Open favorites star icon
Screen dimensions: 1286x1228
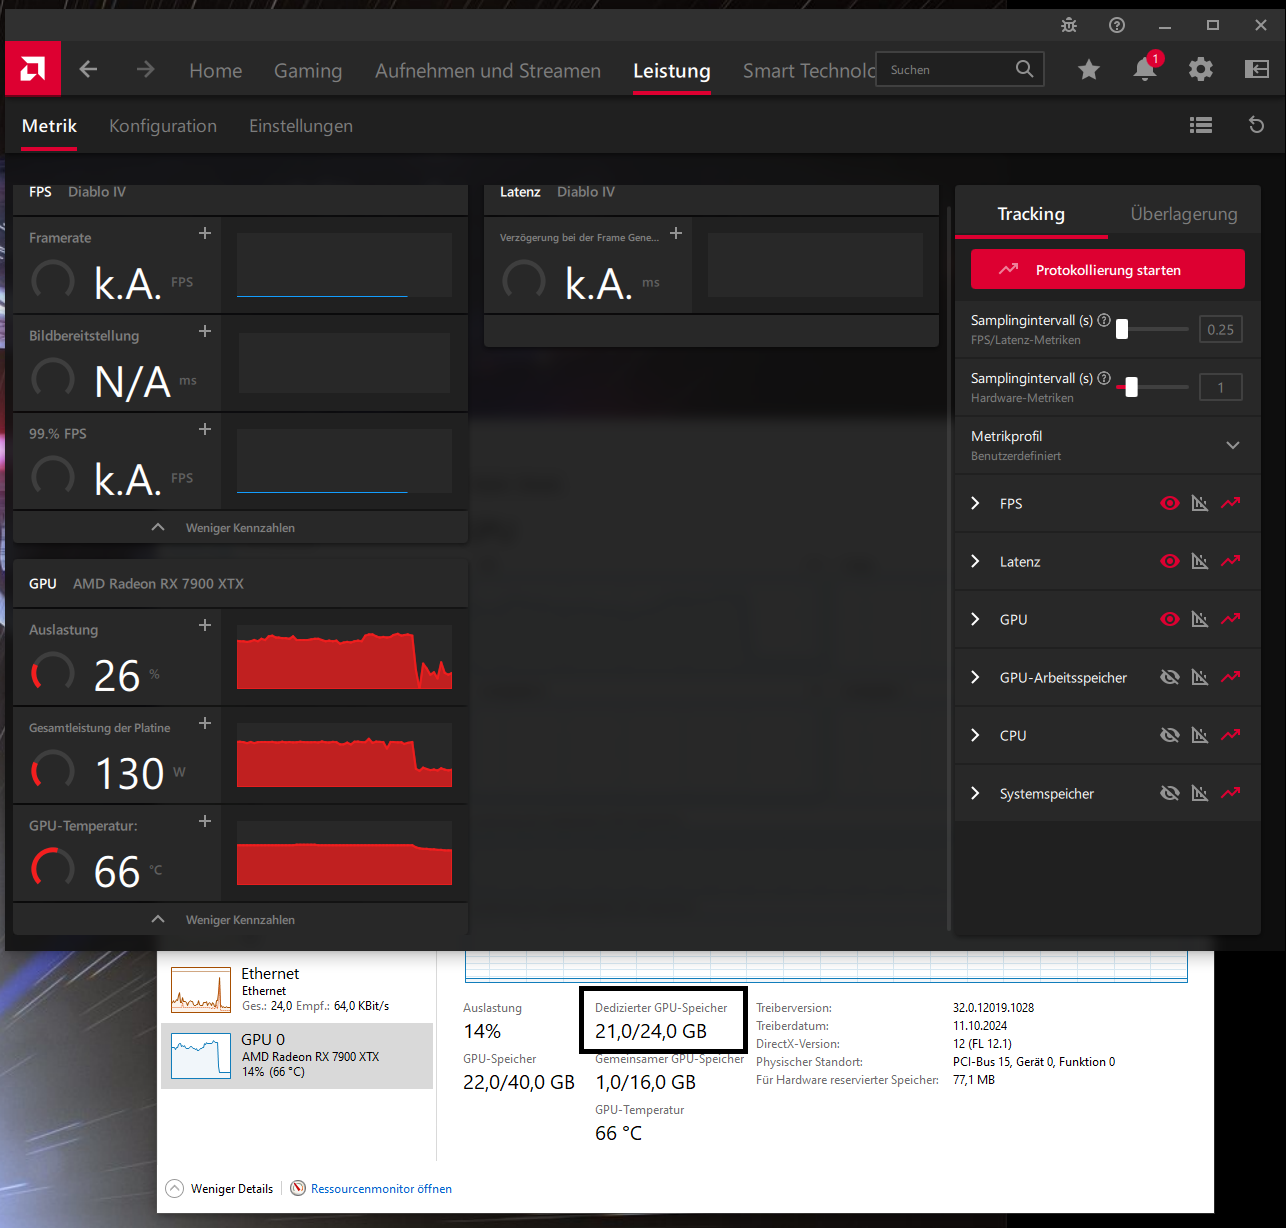[x=1089, y=69]
